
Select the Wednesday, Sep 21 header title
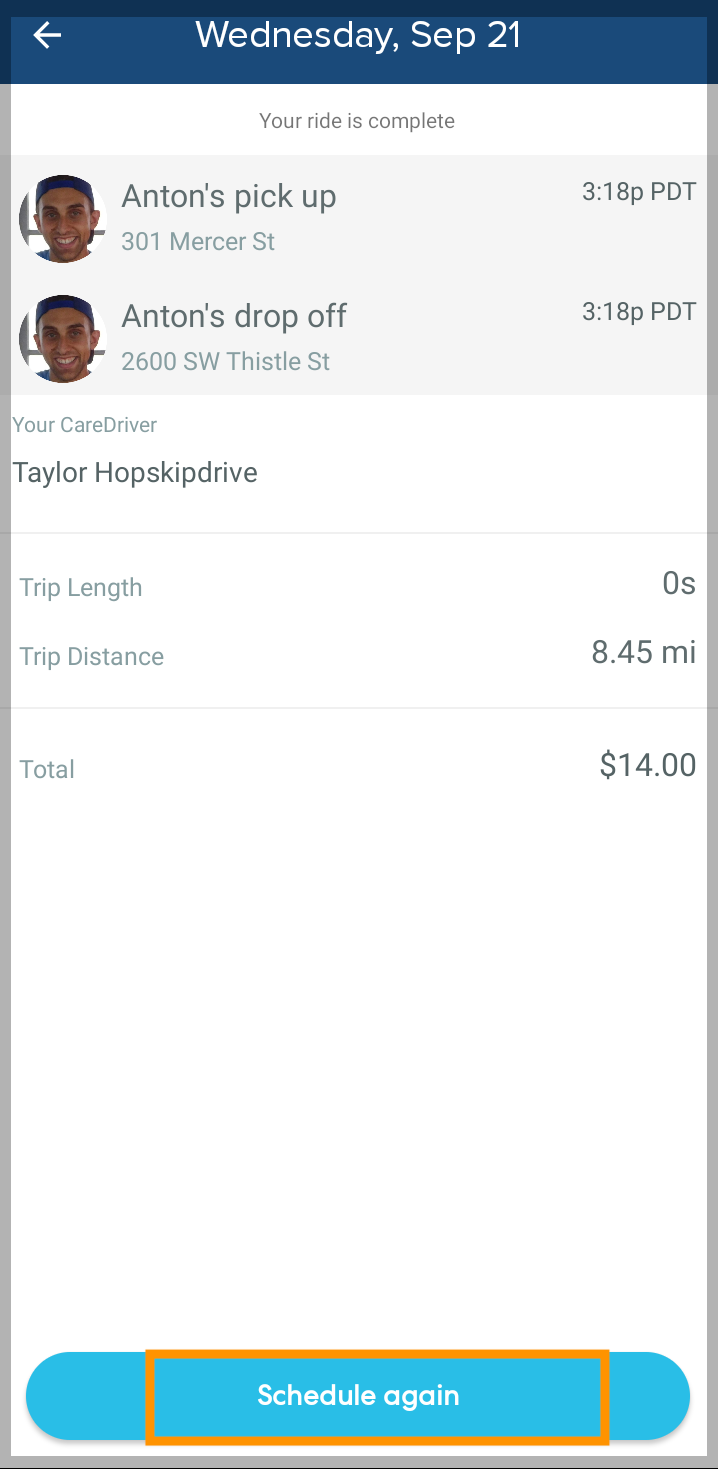click(x=358, y=36)
